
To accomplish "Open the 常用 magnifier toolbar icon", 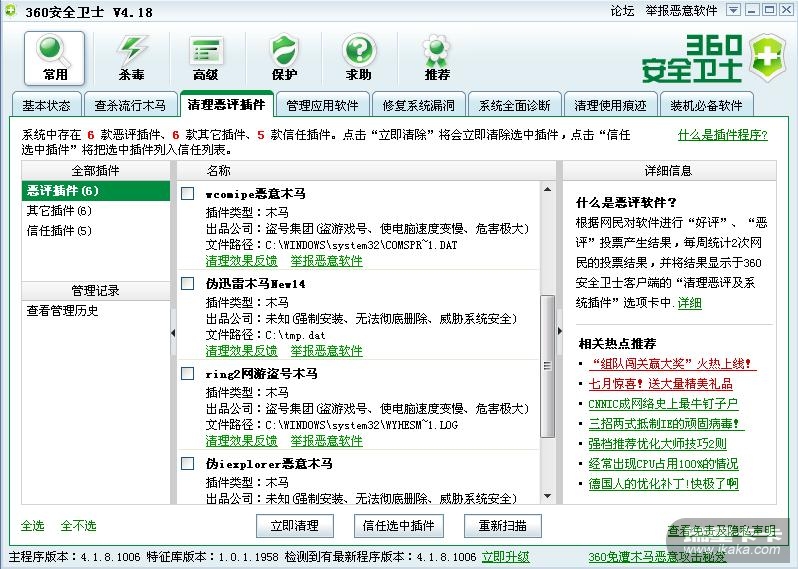I will (54, 58).
